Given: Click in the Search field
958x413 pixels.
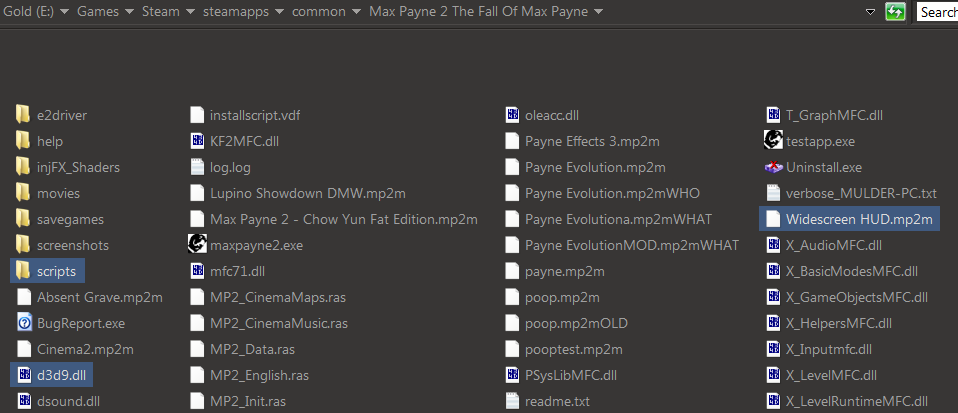Looking at the screenshot, I should click(x=938, y=12).
